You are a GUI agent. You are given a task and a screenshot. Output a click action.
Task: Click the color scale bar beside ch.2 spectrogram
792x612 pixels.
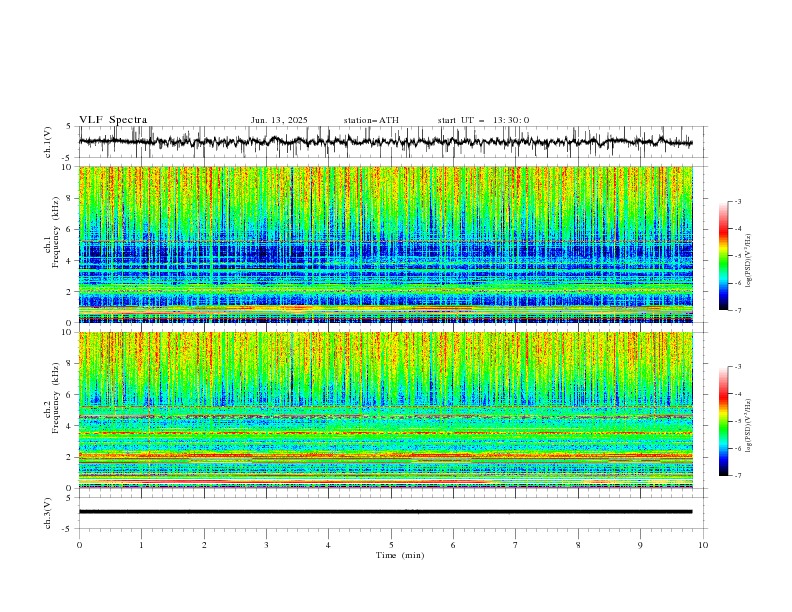pos(723,421)
